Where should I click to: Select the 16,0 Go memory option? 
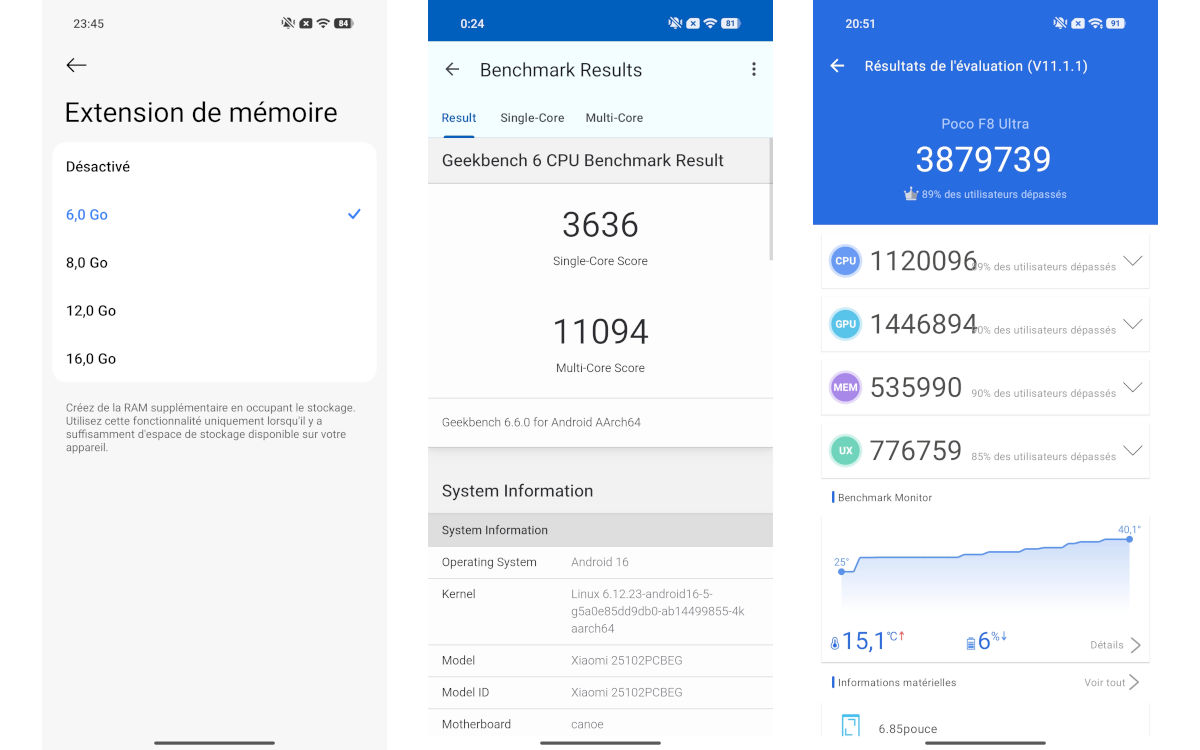(91, 358)
